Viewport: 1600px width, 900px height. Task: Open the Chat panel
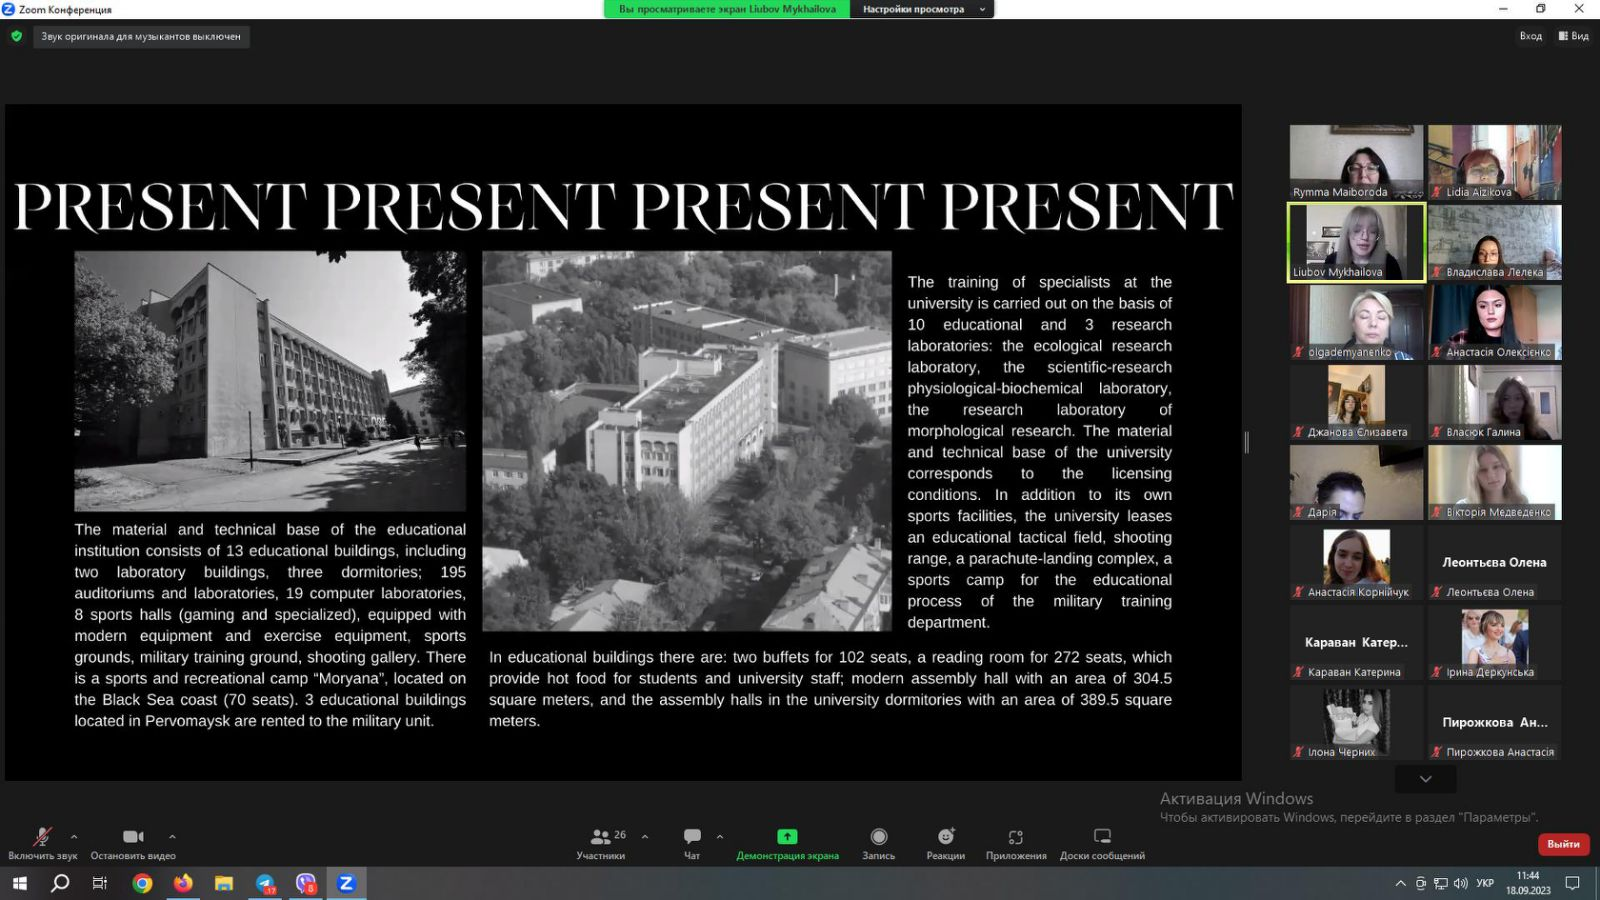[692, 837]
